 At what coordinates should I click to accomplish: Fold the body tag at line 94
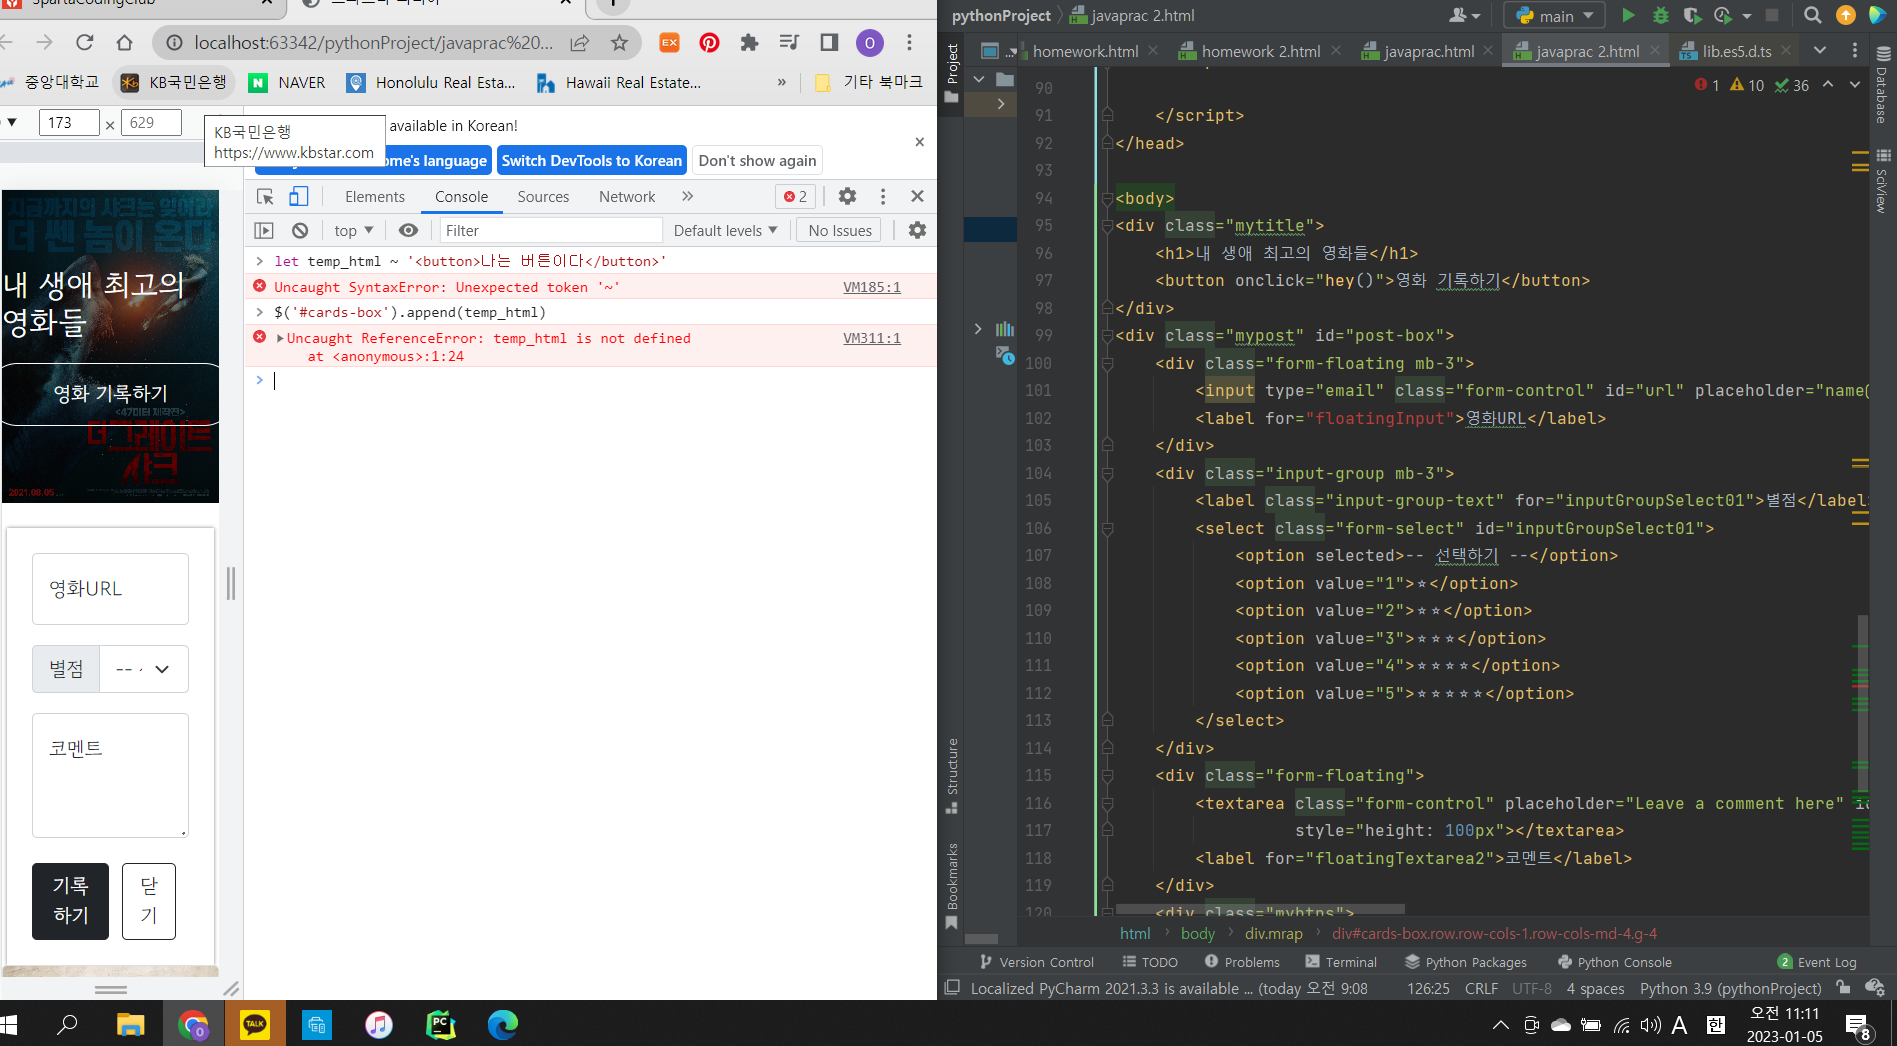click(x=1107, y=198)
